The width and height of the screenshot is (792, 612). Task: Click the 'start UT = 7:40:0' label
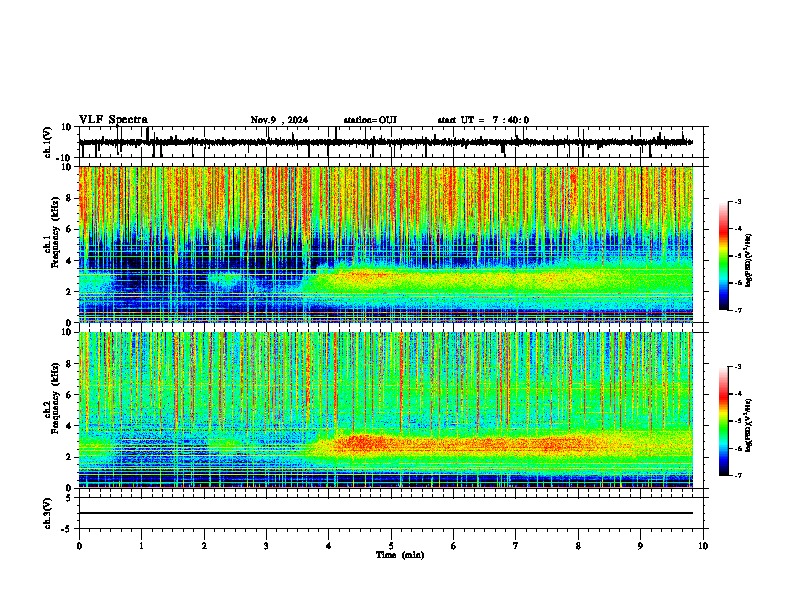(x=483, y=120)
